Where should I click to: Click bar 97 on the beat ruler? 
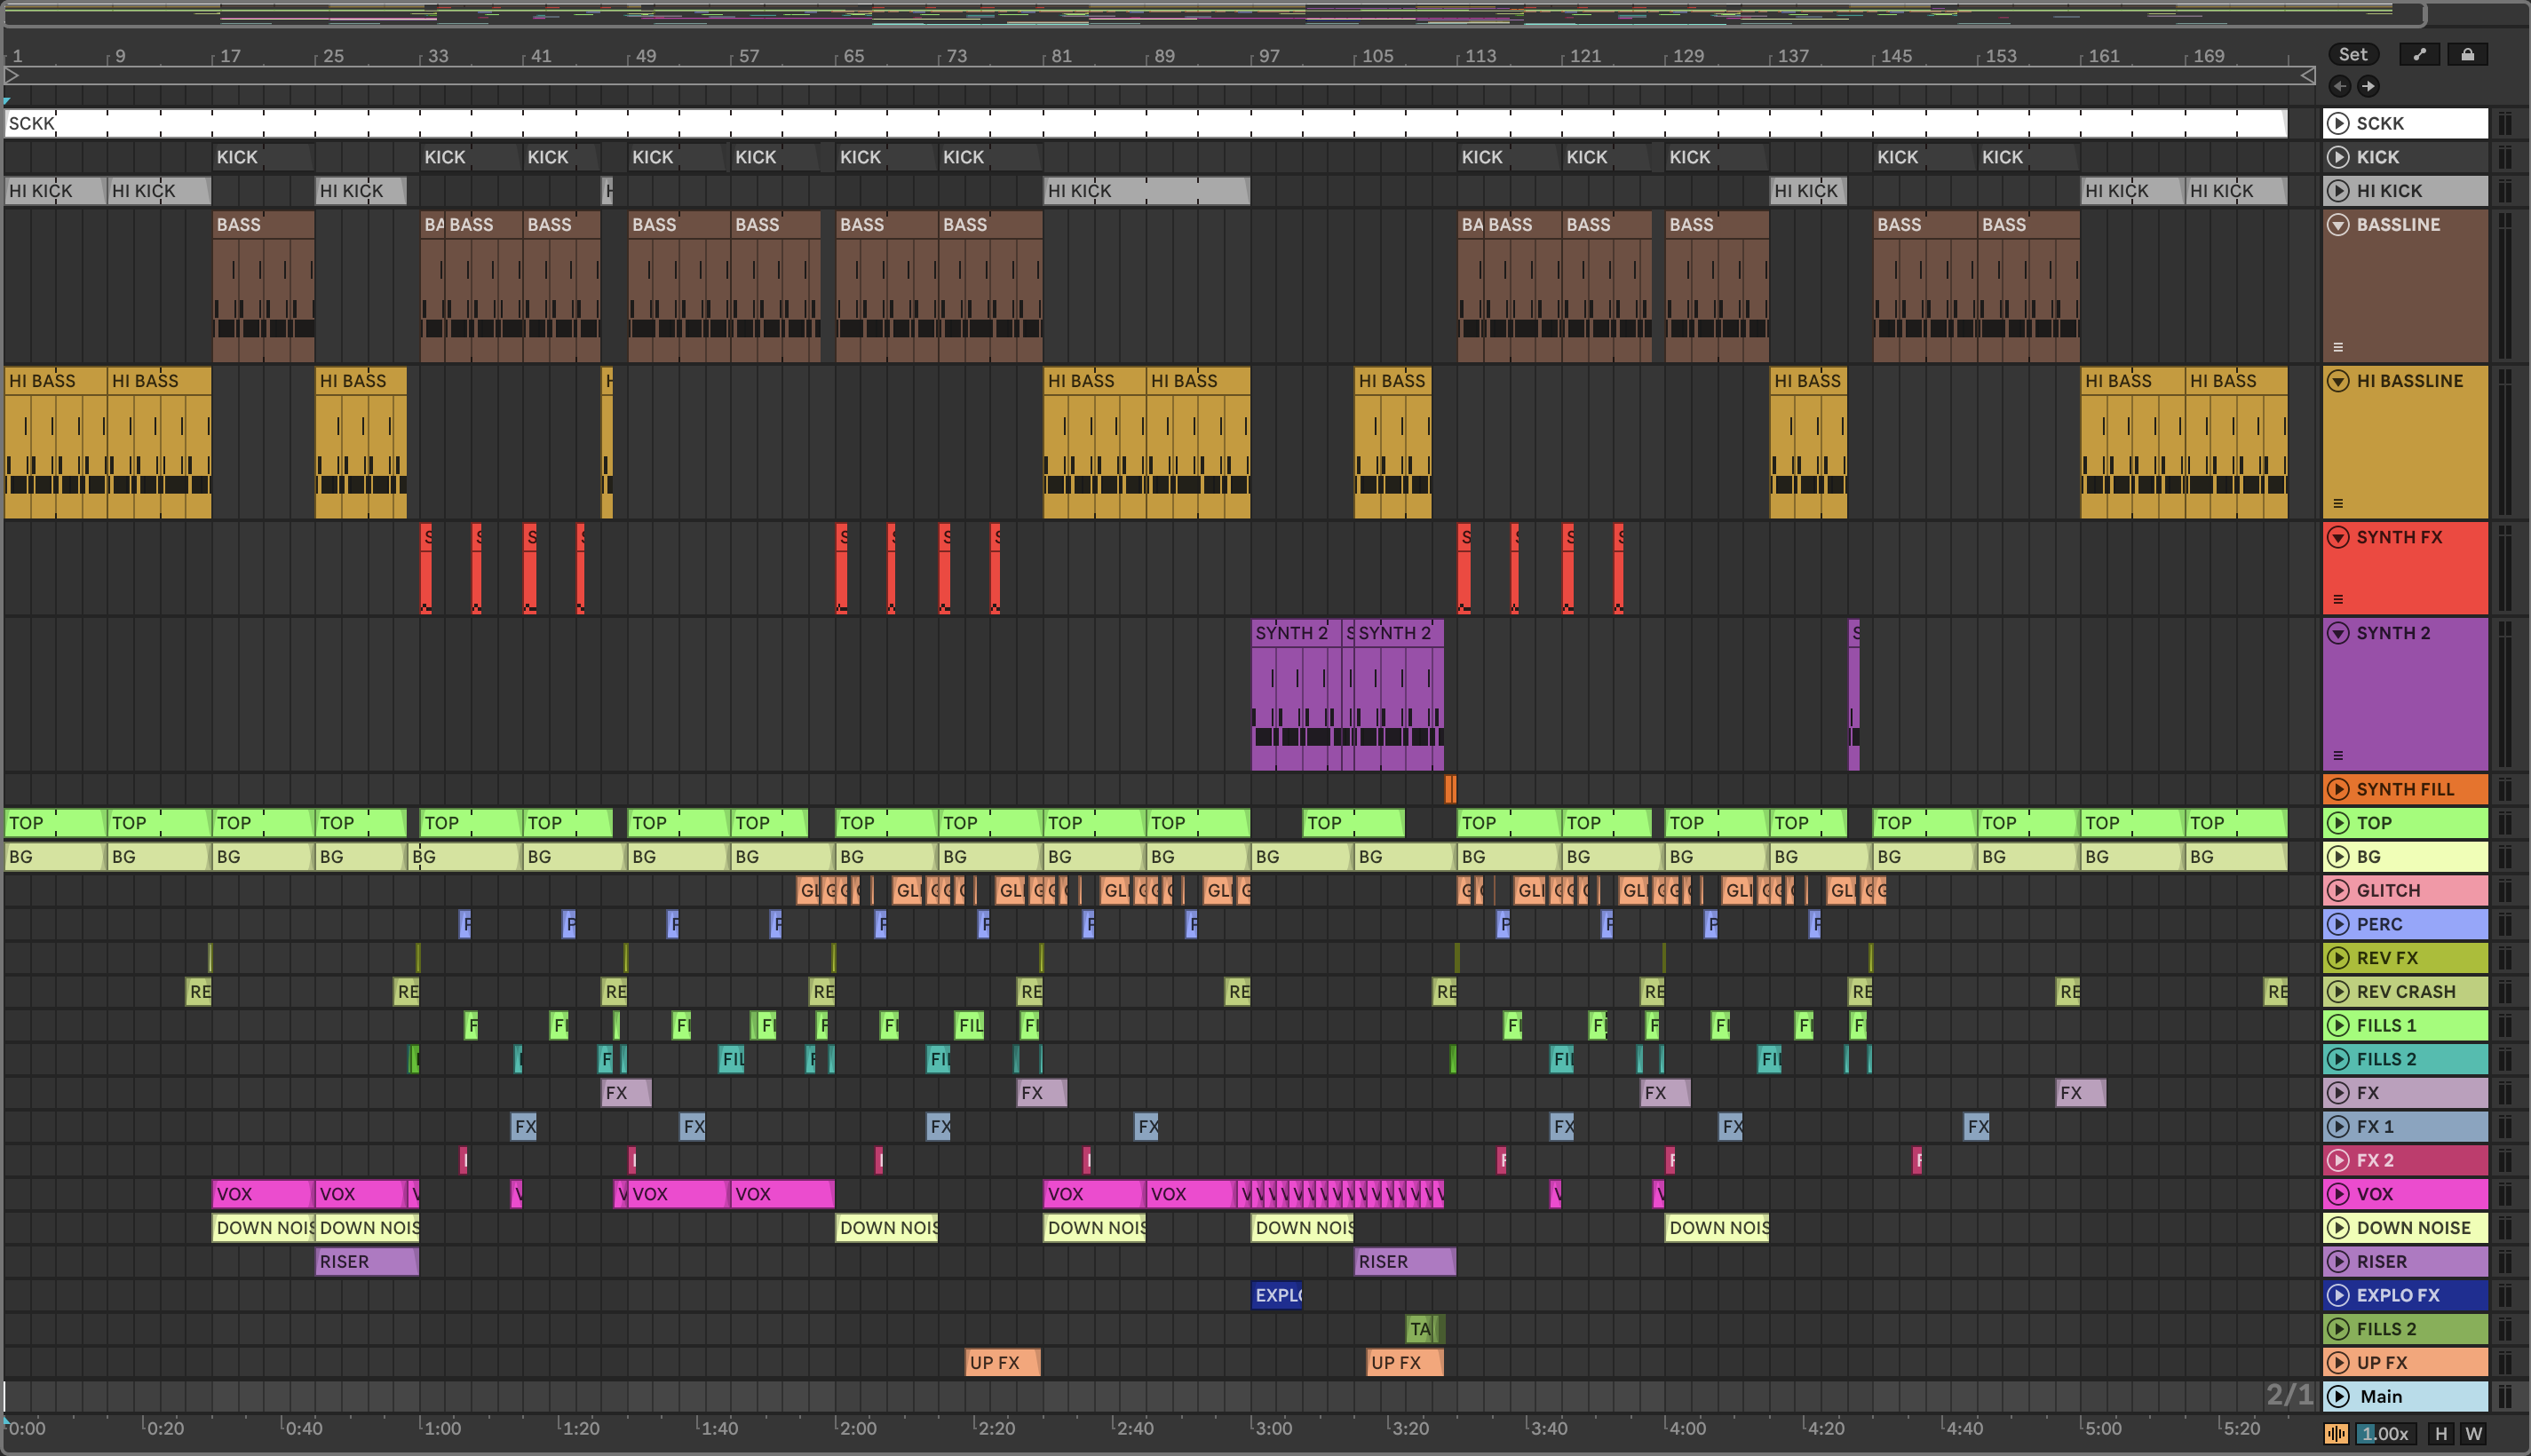pos(1268,56)
